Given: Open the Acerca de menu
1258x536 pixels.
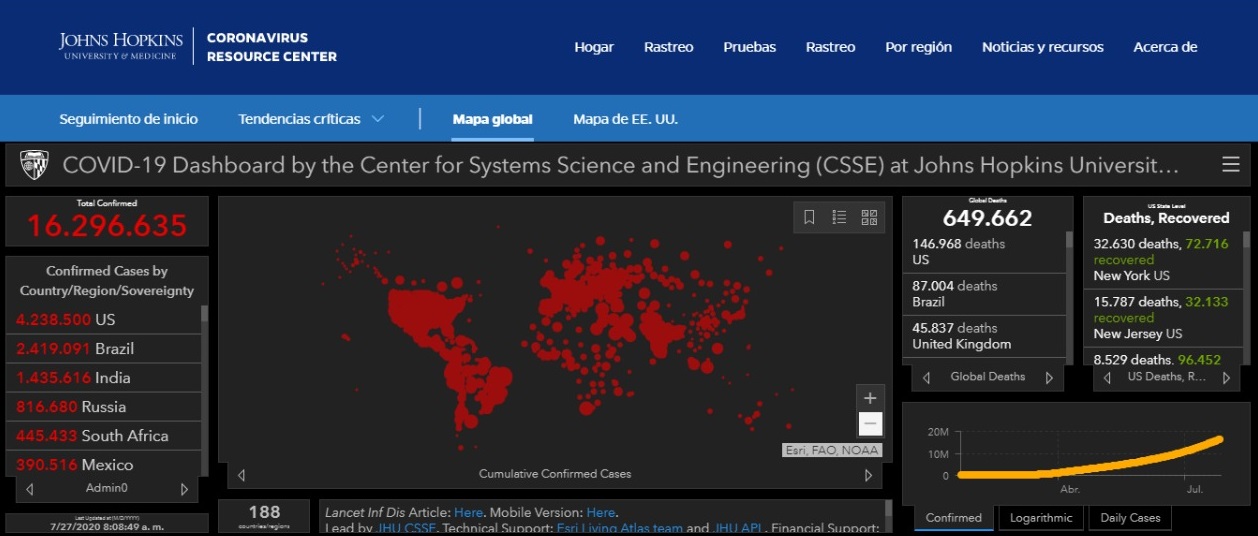Looking at the screenshot, I should pos(1165,47).
